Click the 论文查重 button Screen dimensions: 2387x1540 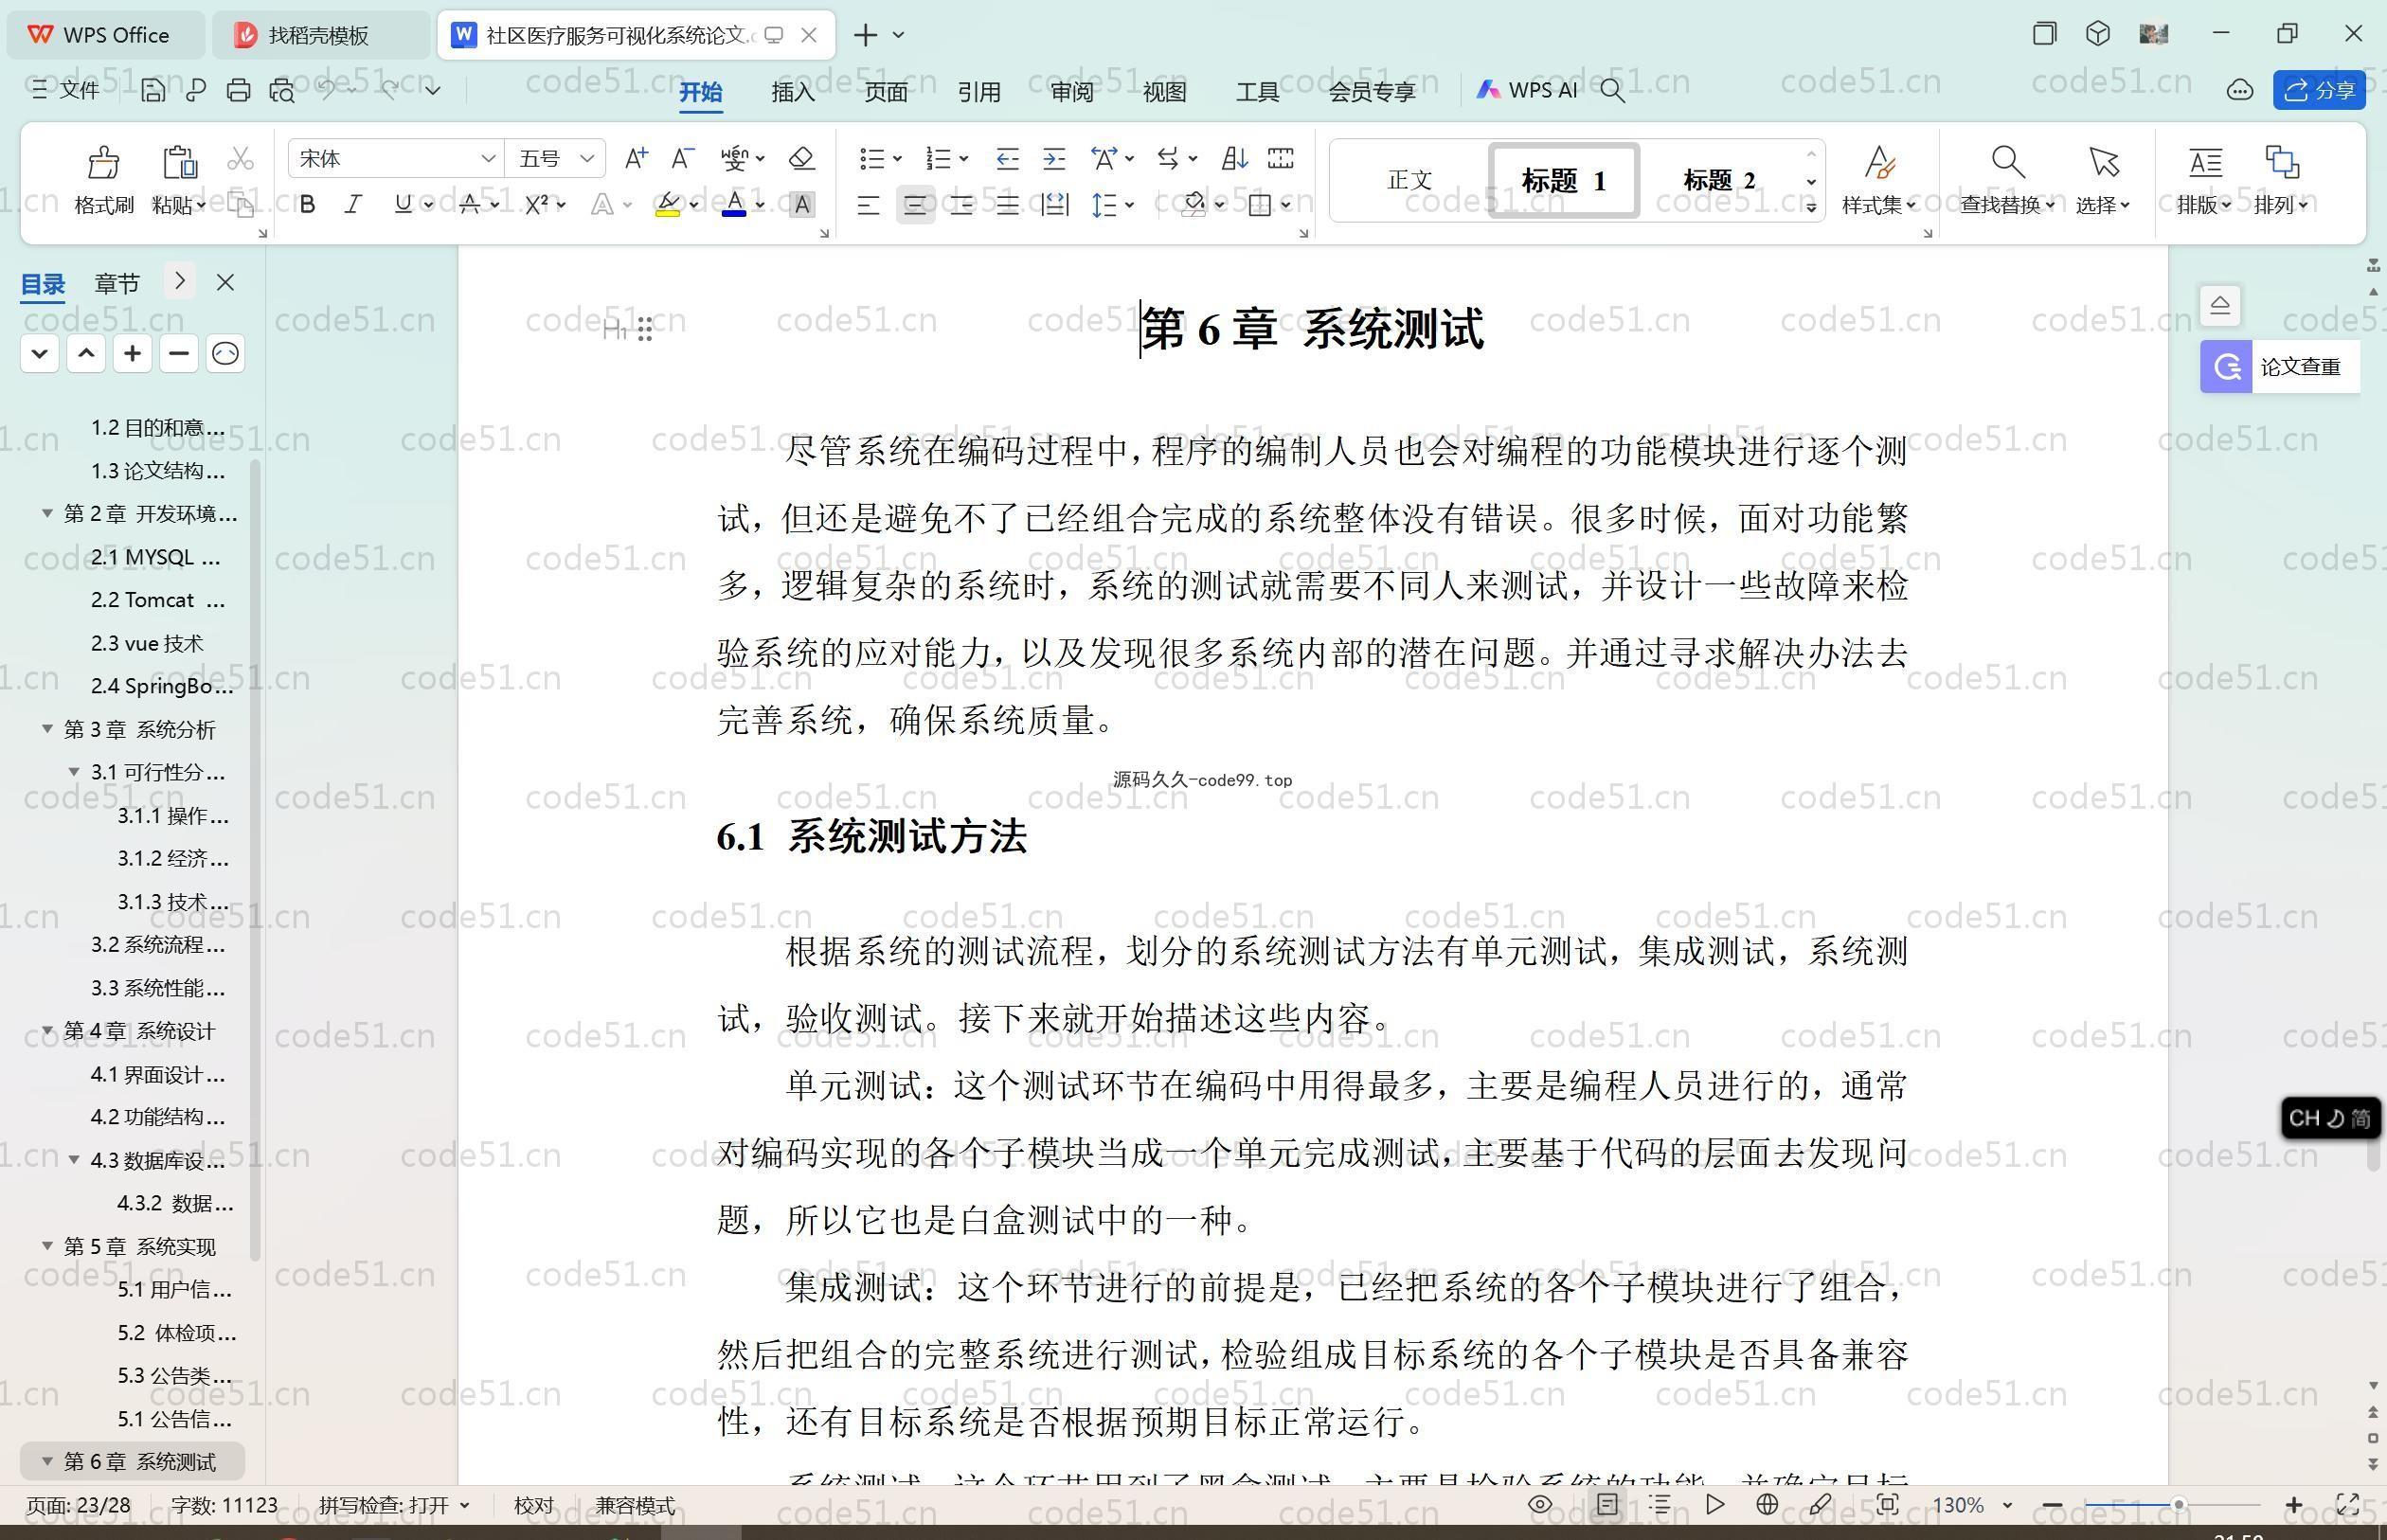pyautogui.click(x=2280, y=366)
